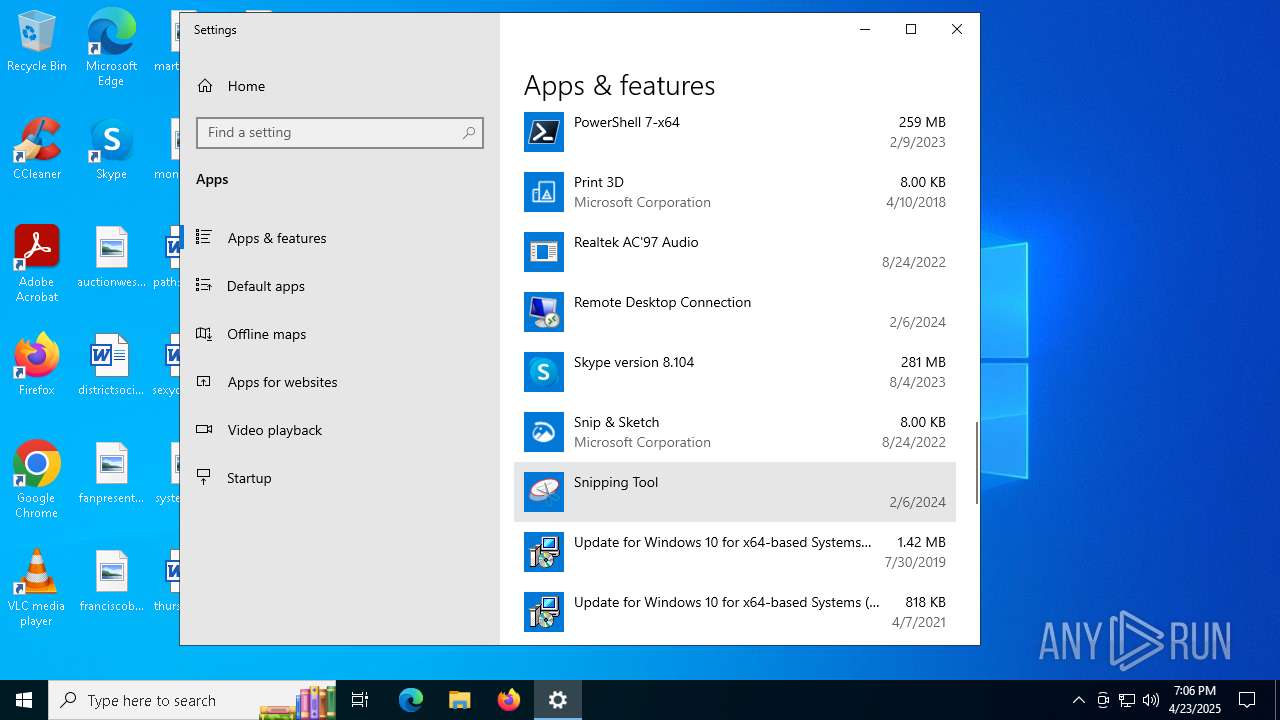Viewport: 1280px width, 720px height.
Task: Open the Apps & features page
Action: [339, 238]
